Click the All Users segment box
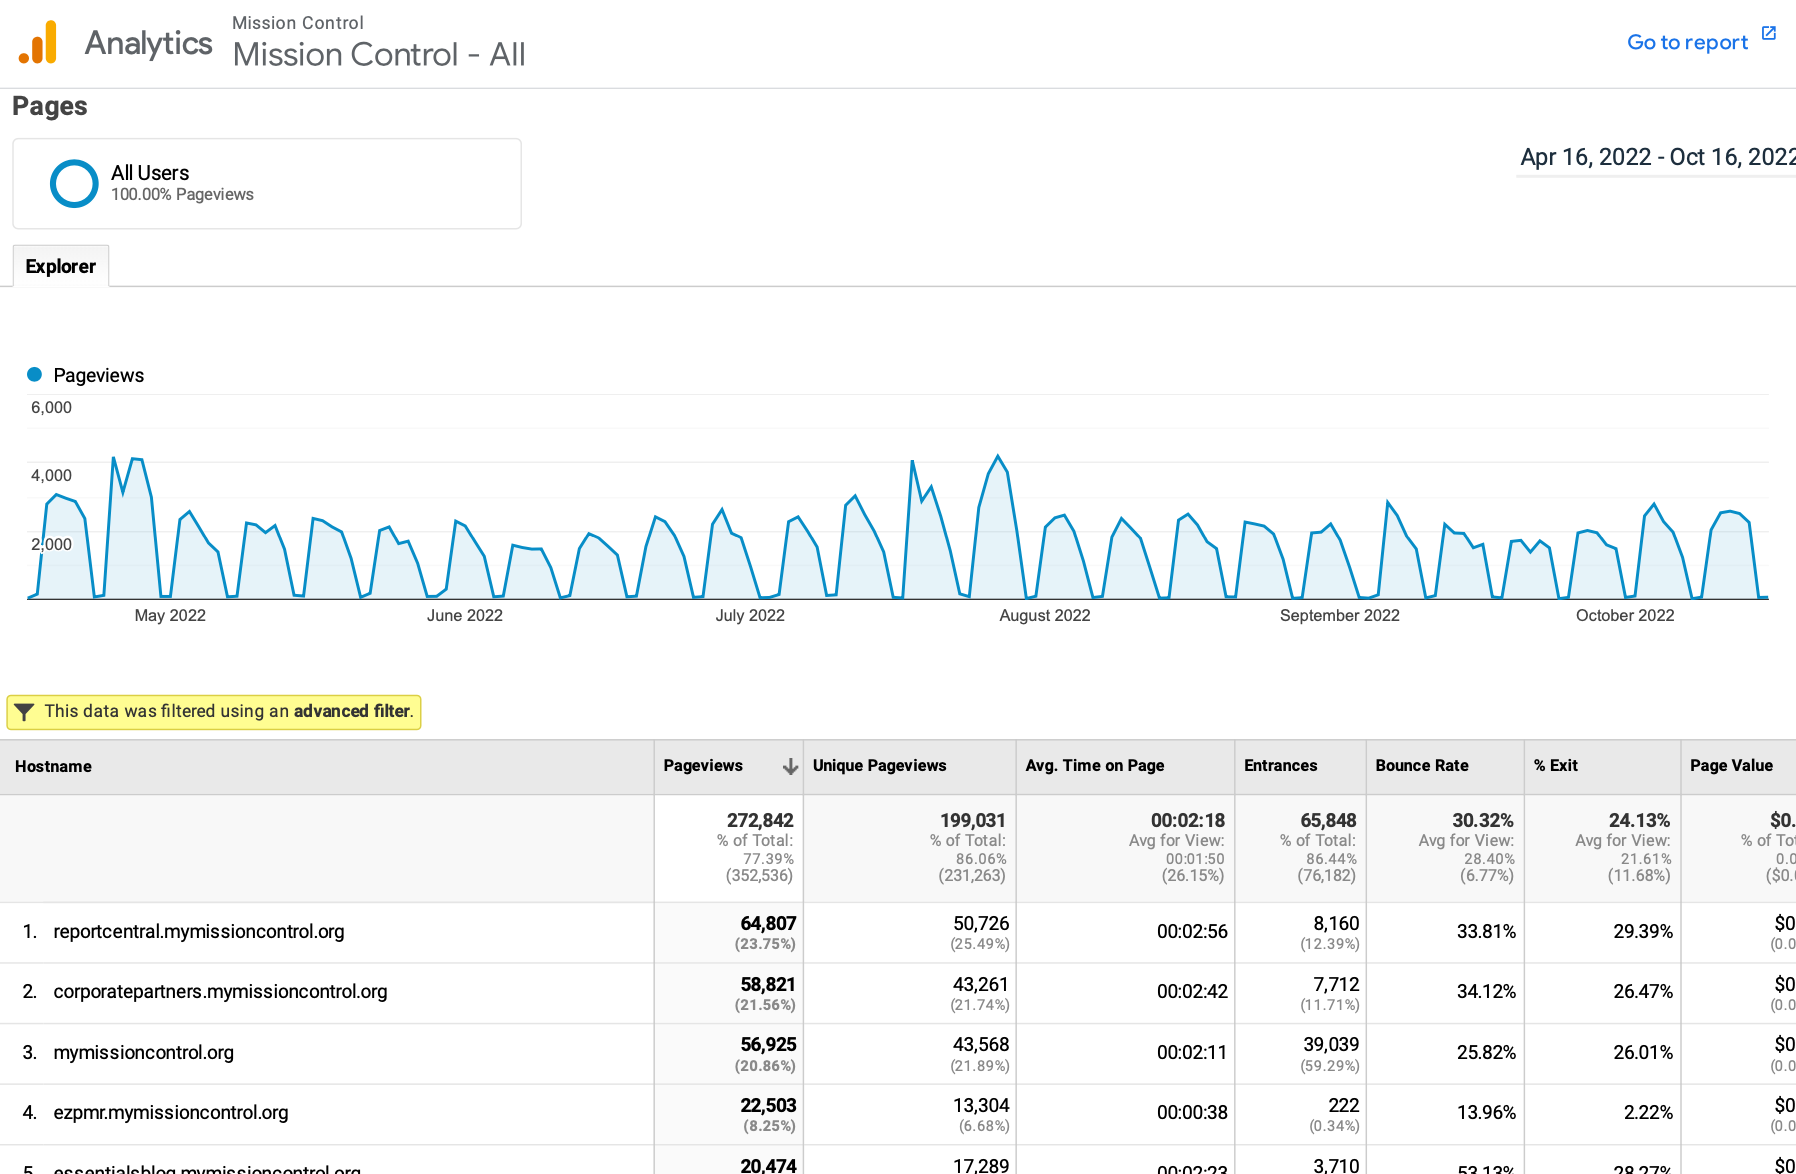The image size is (1796, 1174). (x=267, y=184)
